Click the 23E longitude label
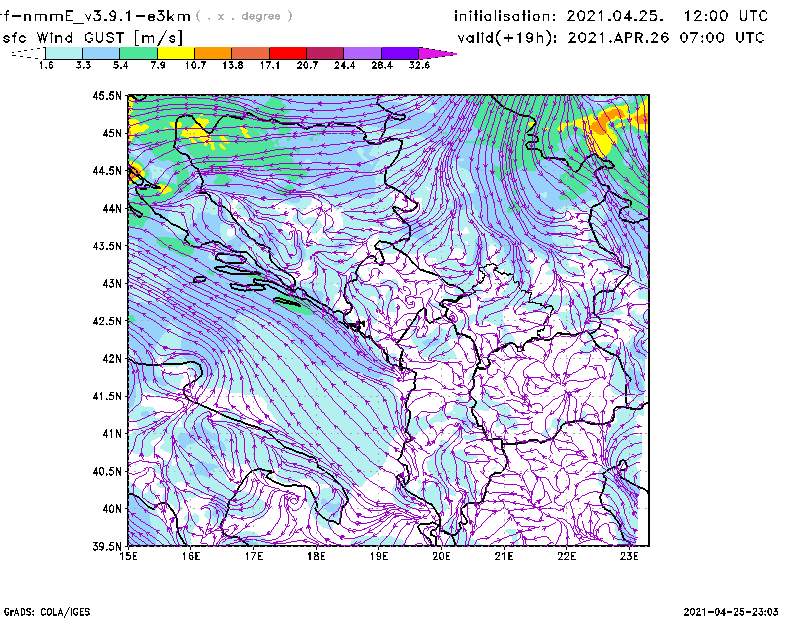This screenshot has height=618, width=800. (629, 556)
